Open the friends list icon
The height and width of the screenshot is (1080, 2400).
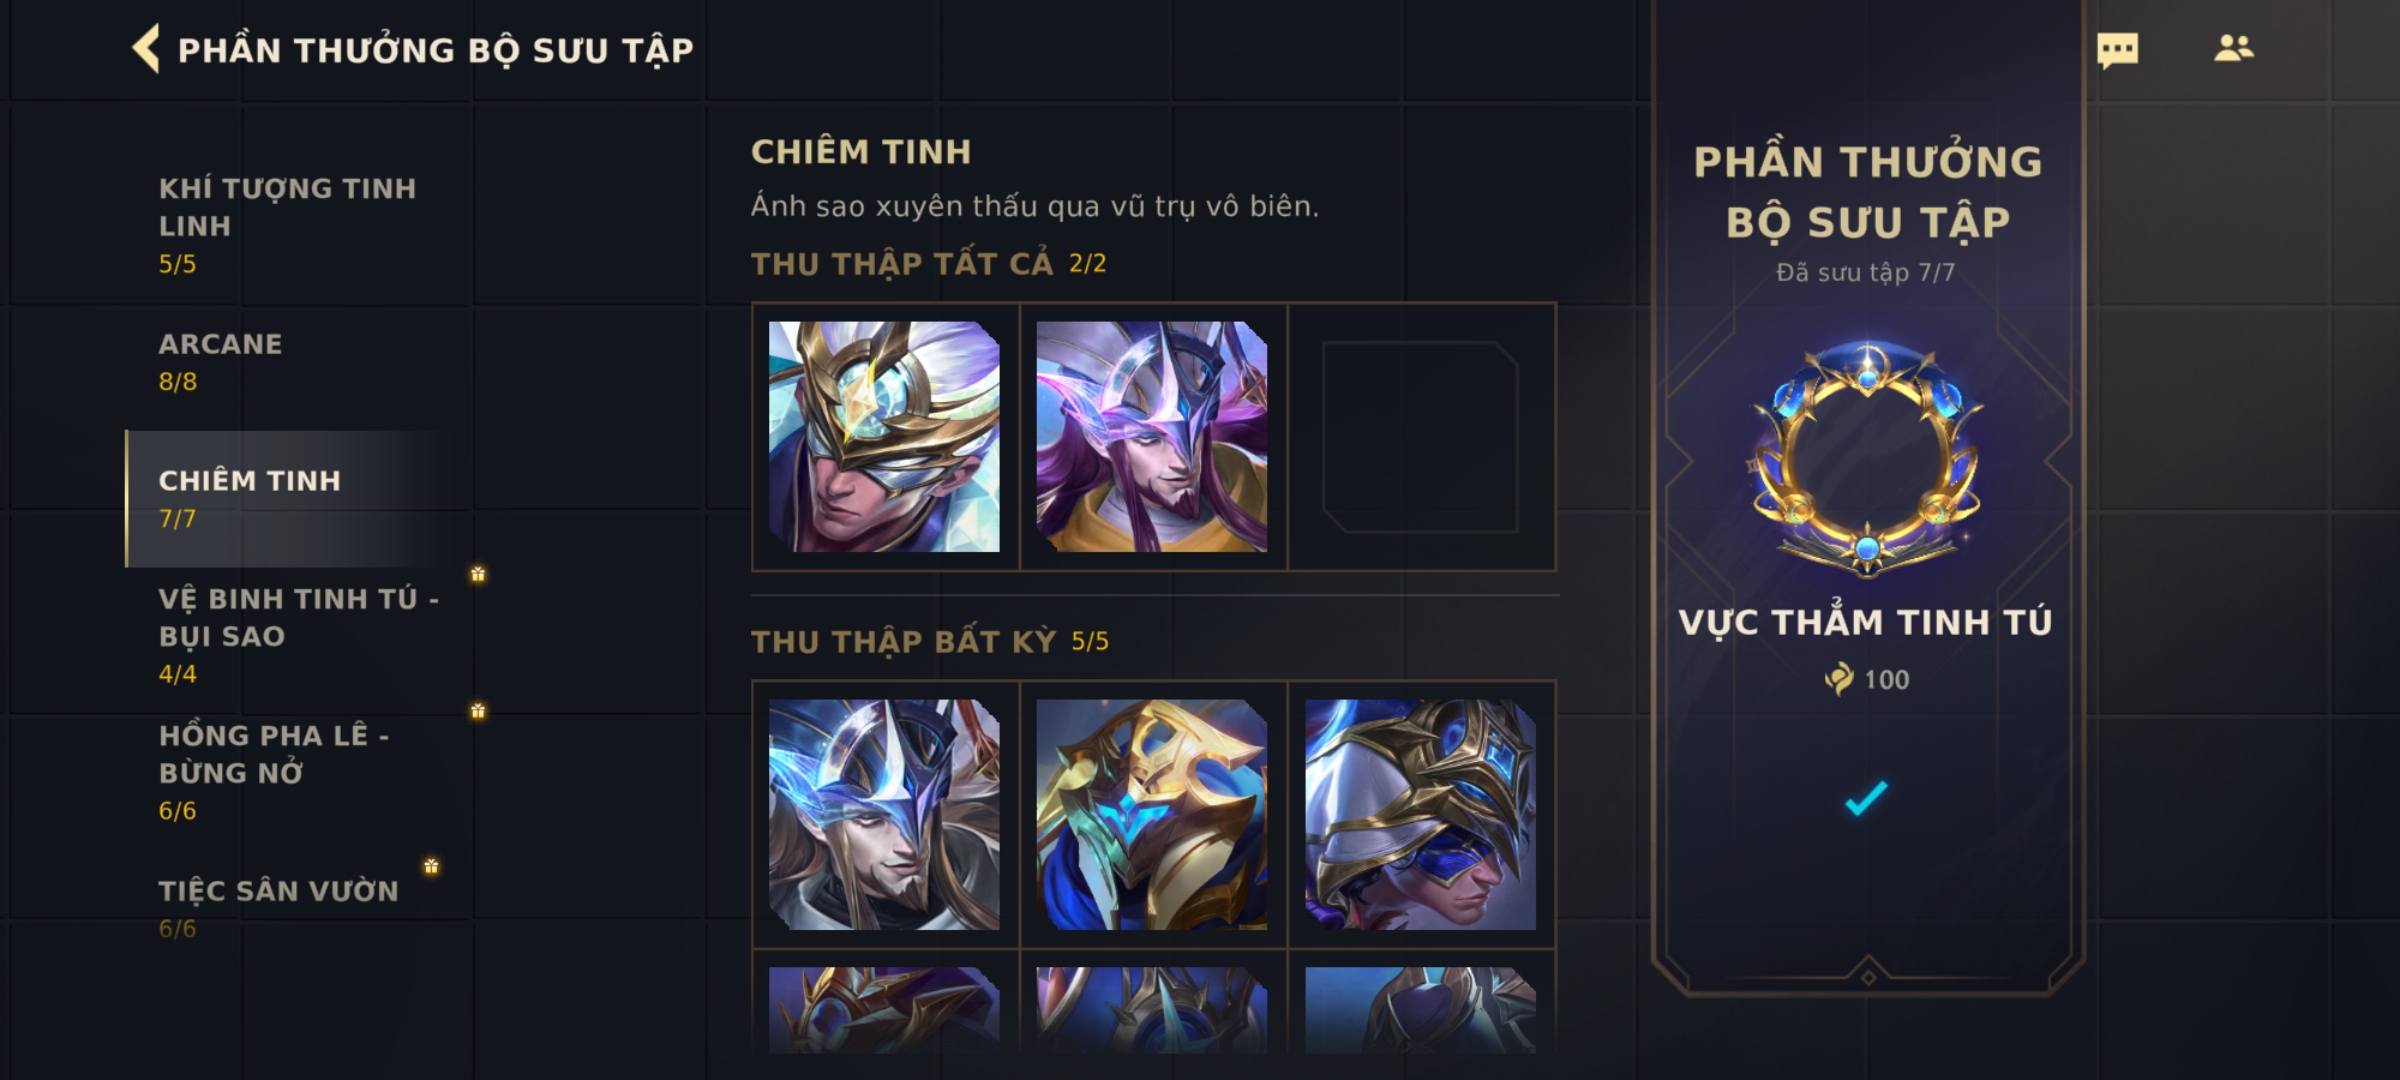tap(2233, 48)
